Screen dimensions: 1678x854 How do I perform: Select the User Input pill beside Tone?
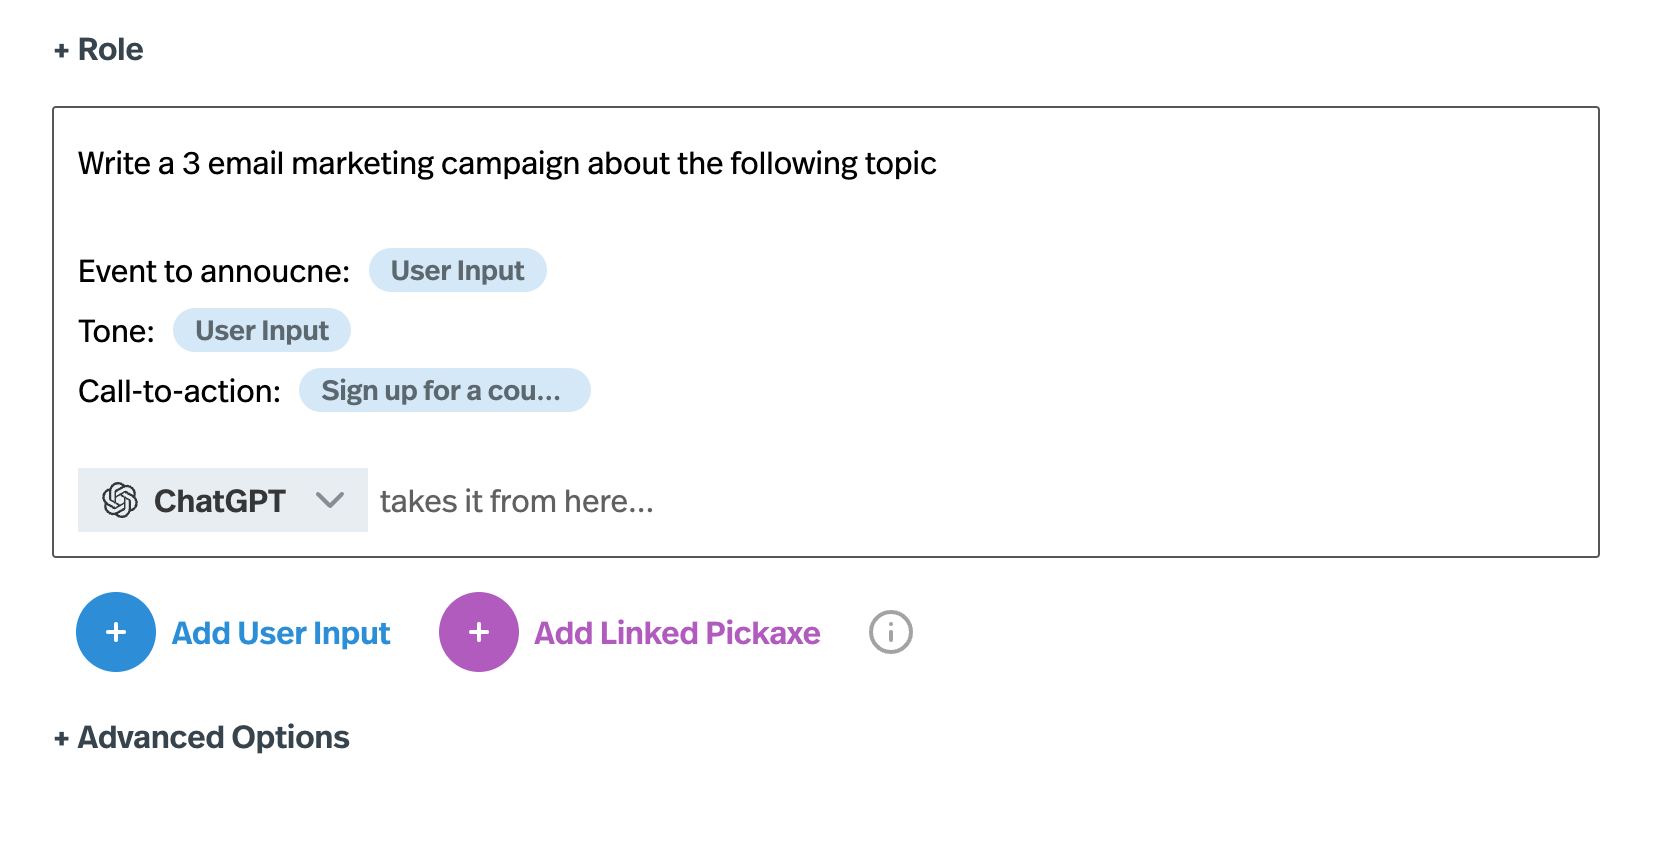tap(261, 331)
